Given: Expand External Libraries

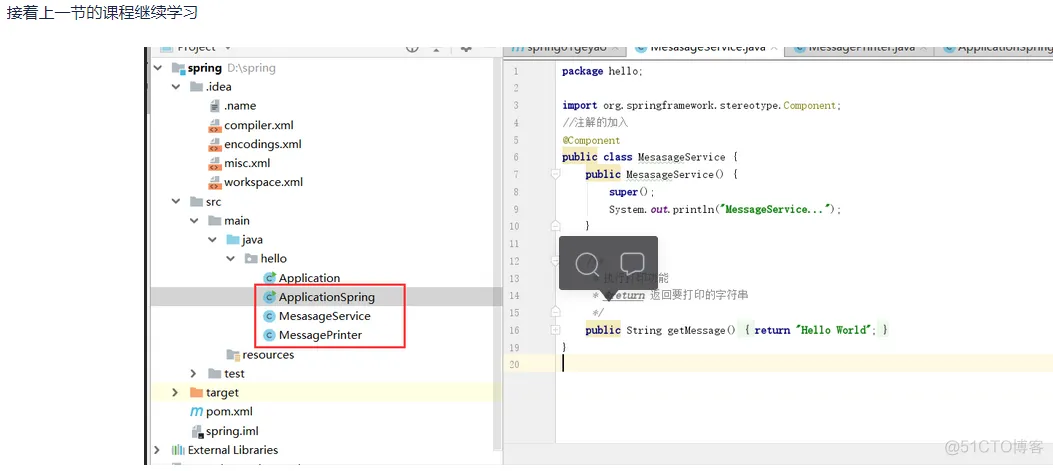Looking at the screenshot, I should [157, 449].
